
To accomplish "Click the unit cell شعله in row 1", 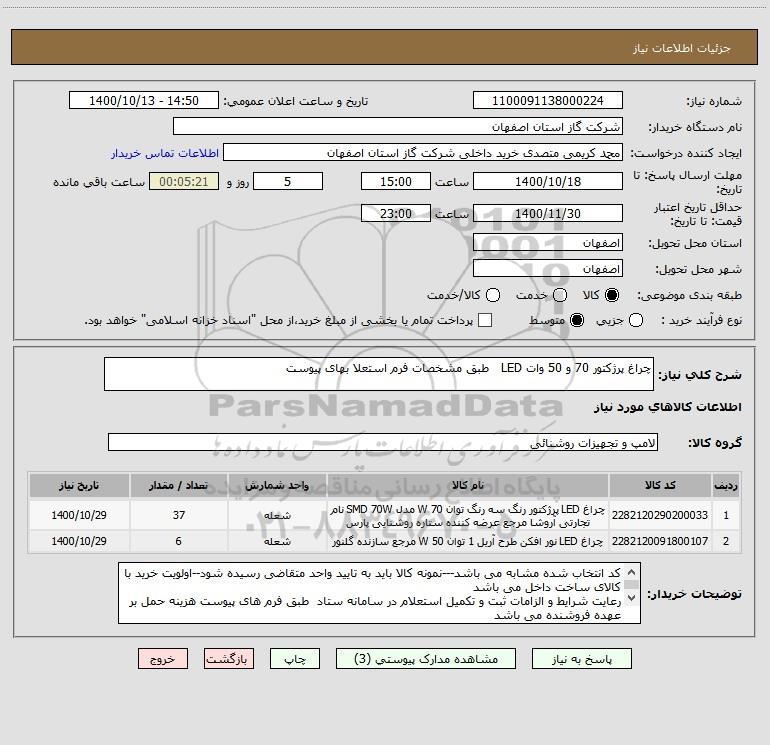I will click(277, 515).
